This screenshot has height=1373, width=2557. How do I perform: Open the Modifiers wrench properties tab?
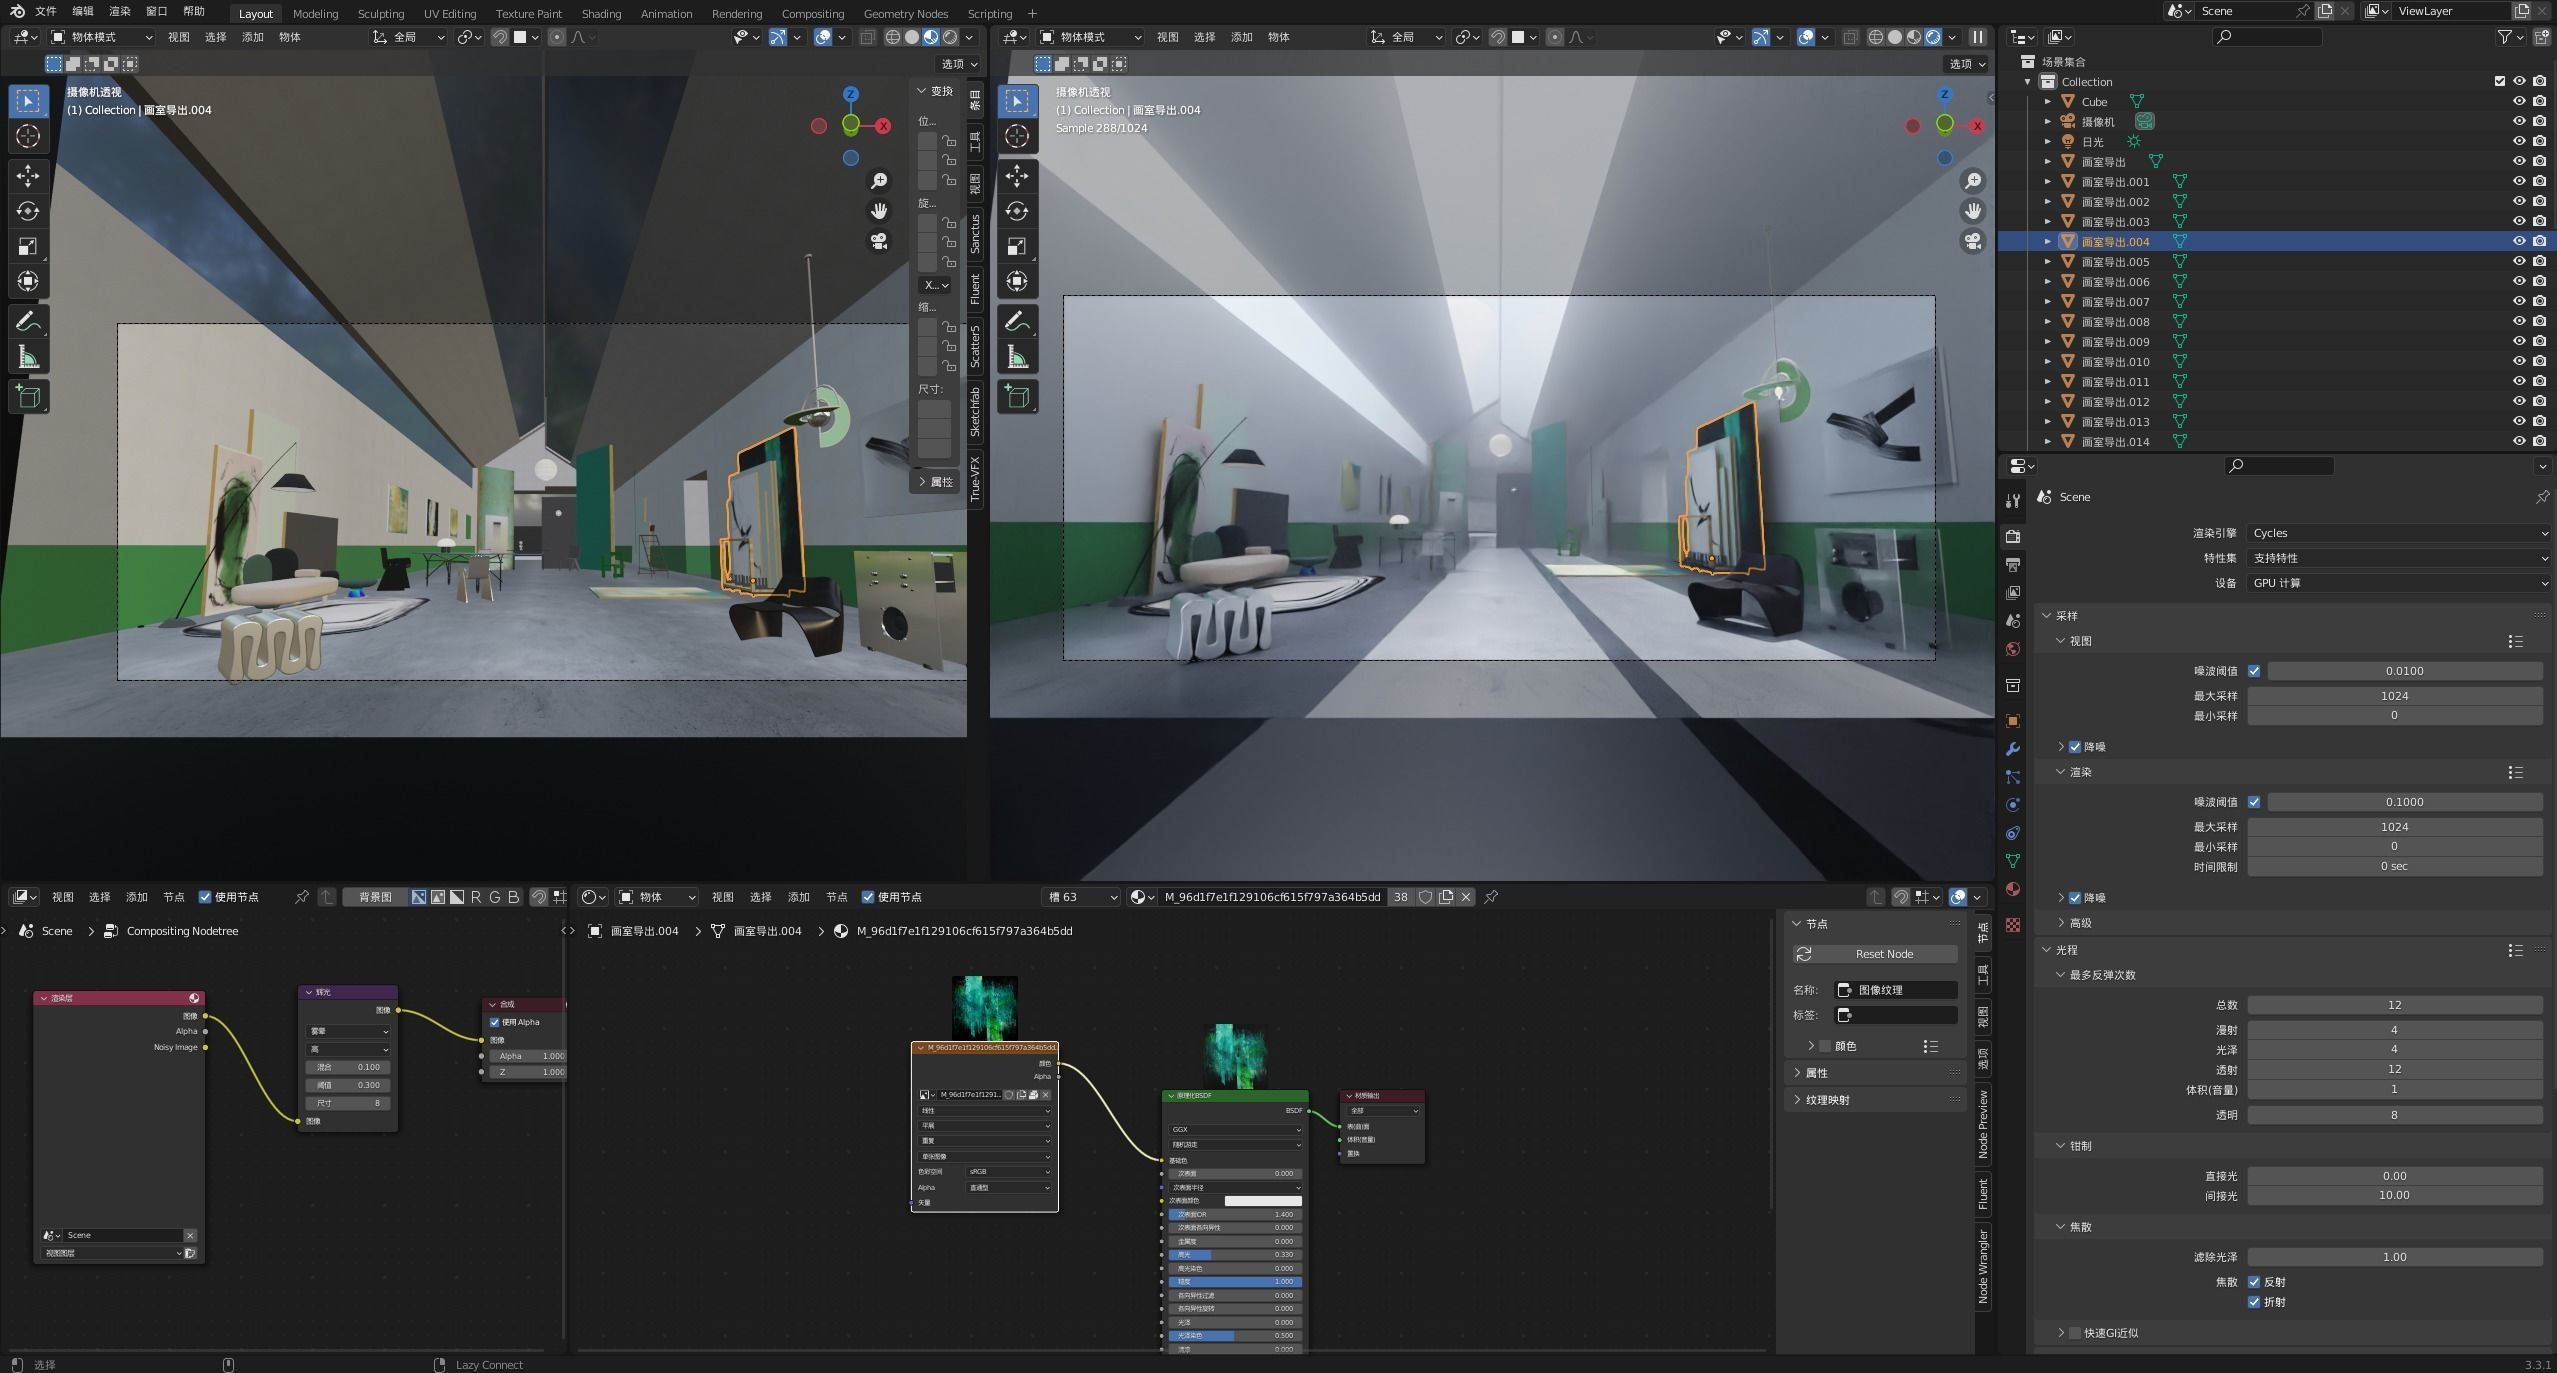click(2013, 749)
